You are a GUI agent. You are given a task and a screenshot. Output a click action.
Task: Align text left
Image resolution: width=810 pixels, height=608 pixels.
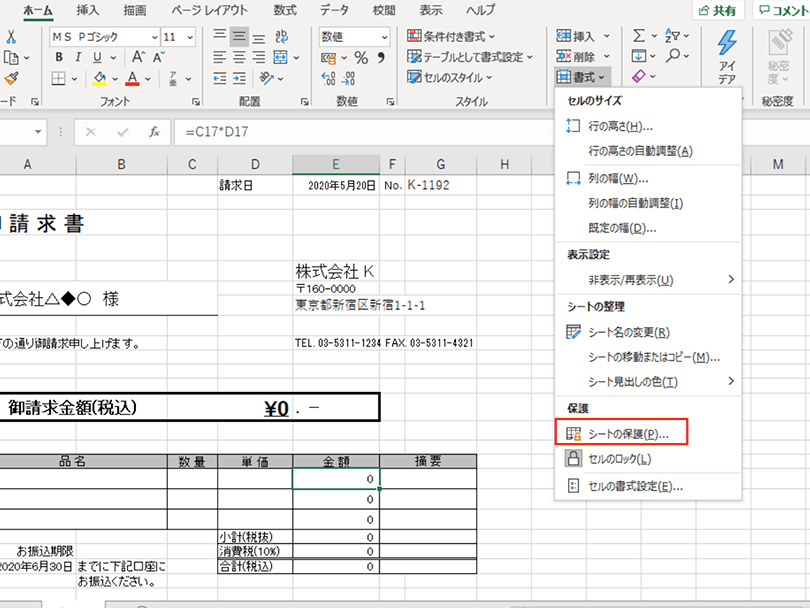pos(220,57)
